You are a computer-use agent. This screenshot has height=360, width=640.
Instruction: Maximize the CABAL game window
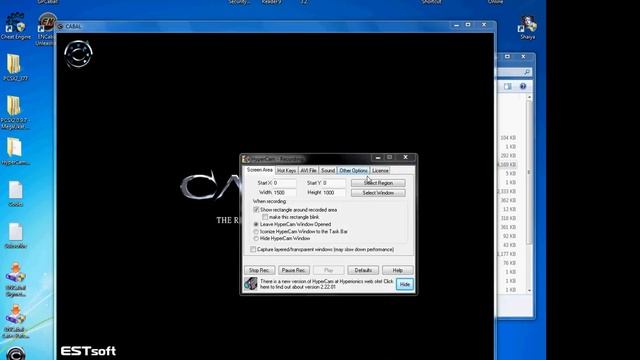[x=468, y=25]
